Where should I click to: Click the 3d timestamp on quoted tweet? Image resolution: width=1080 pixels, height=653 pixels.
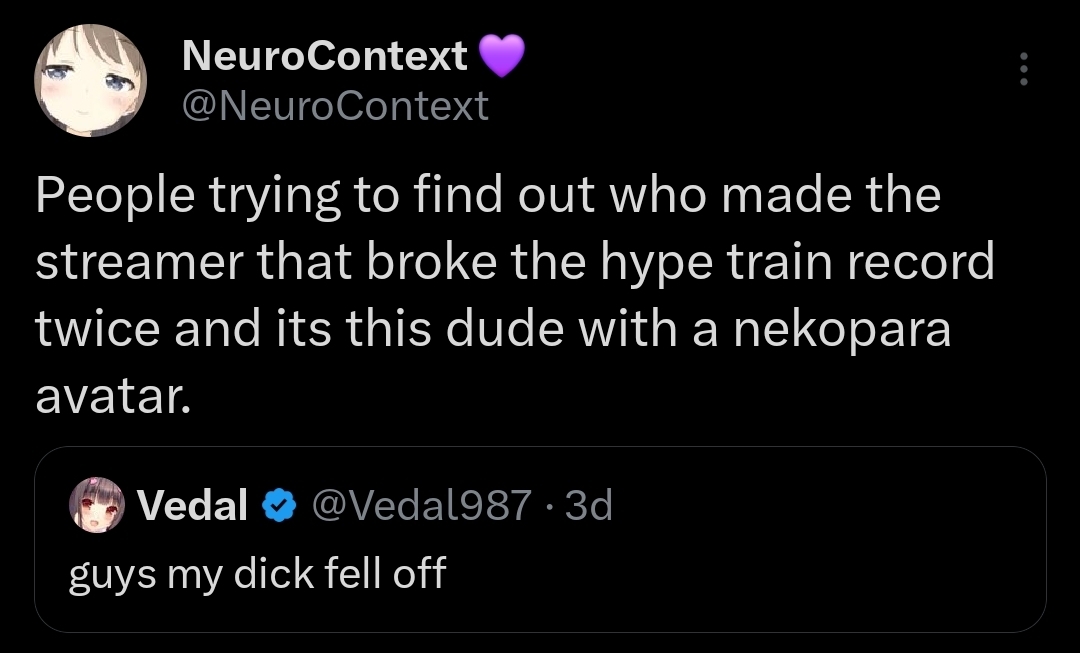point(588,506)
